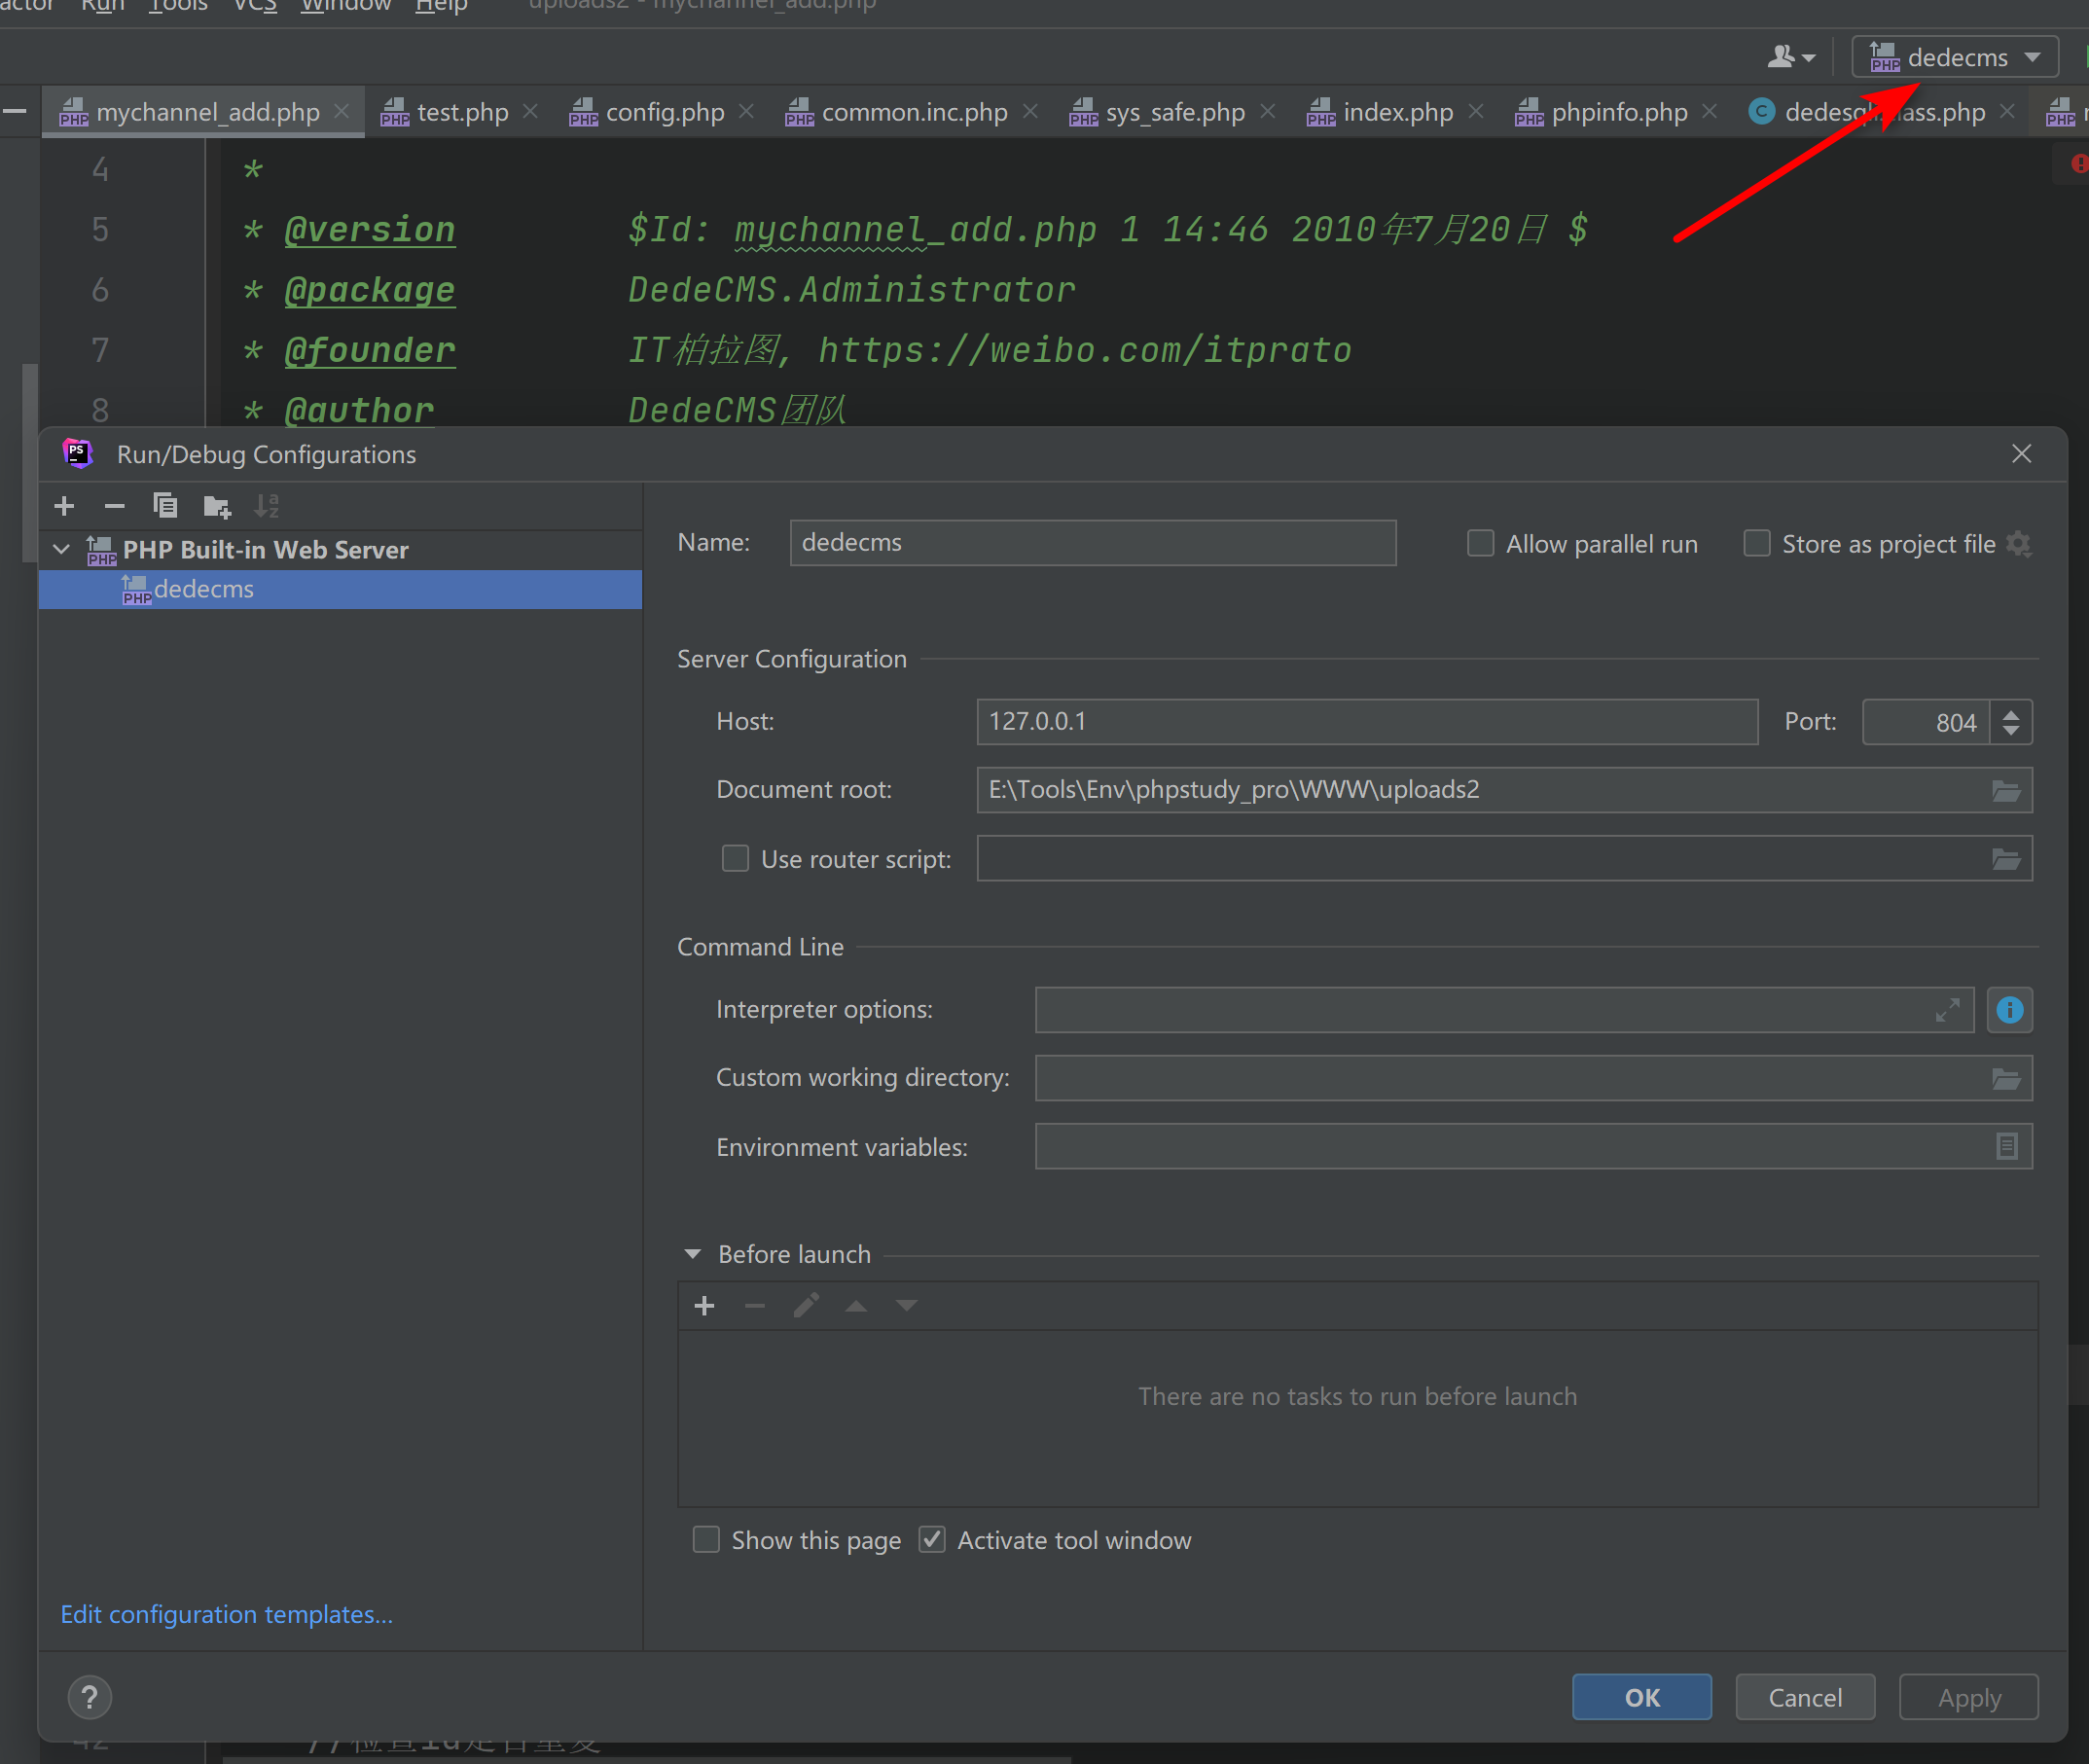Add a Before launch task
Screen dimensions: 2089x1764
(704, 1306)
